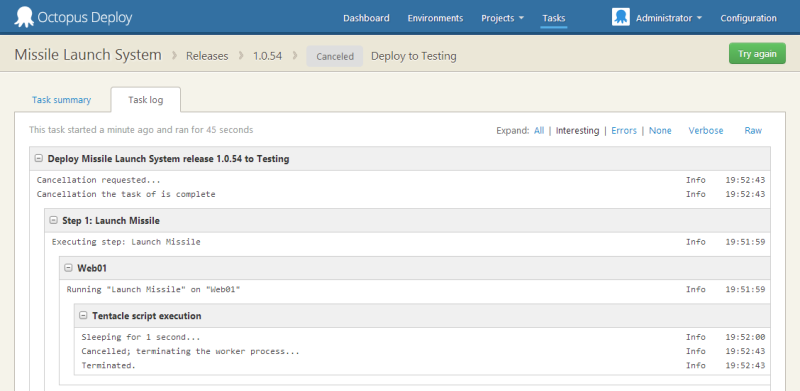Open the Administrator user dropdown
The width and height of the screenshot is (800, 391).
[x=669, y=18]
